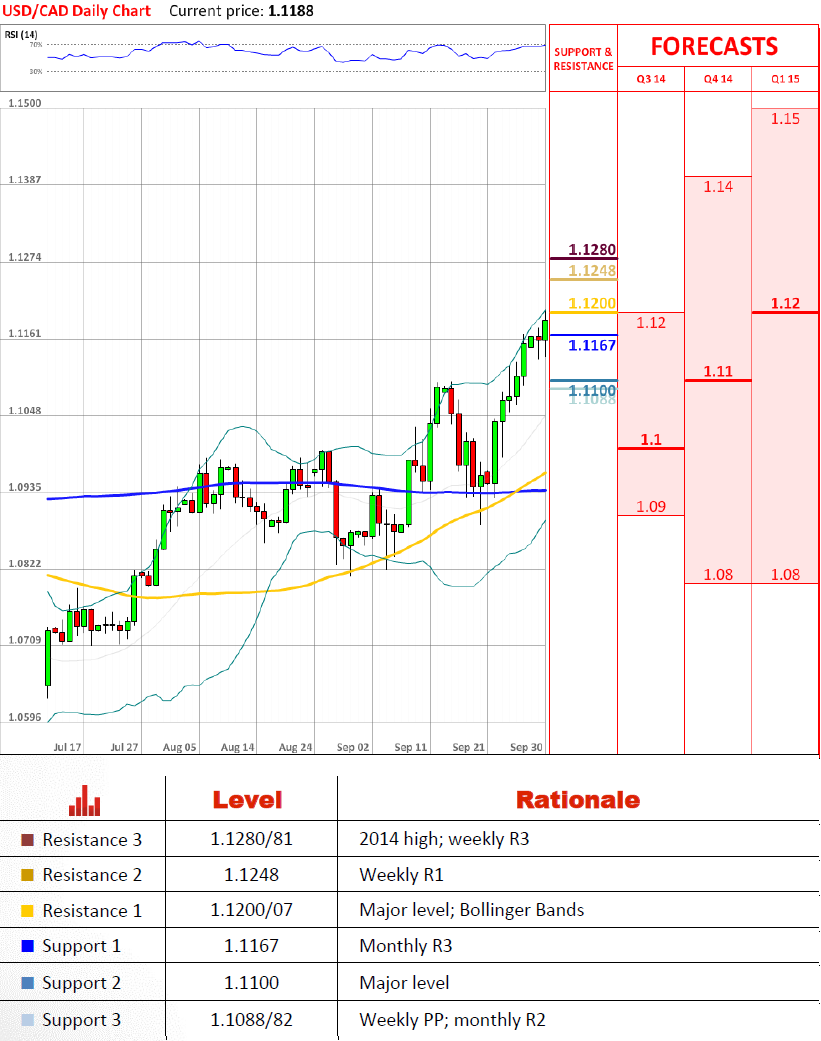
Task: Click the 1.0596 price axis label
Action: click(25, 717)
